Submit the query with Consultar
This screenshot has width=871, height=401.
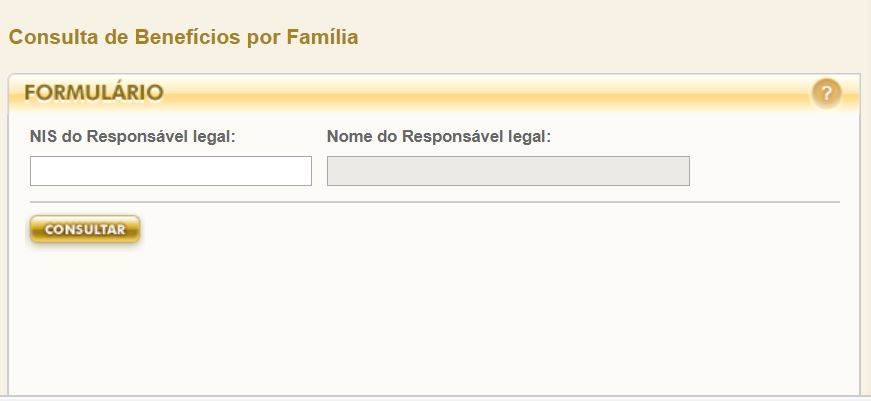[85, 230]
